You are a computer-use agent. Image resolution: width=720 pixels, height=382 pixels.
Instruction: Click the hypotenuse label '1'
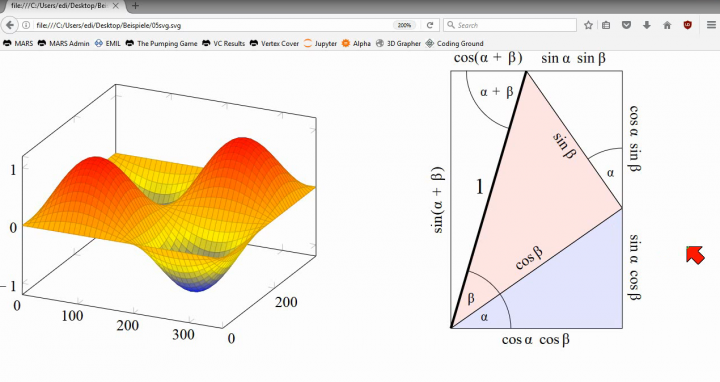click(x=479, y=187)
